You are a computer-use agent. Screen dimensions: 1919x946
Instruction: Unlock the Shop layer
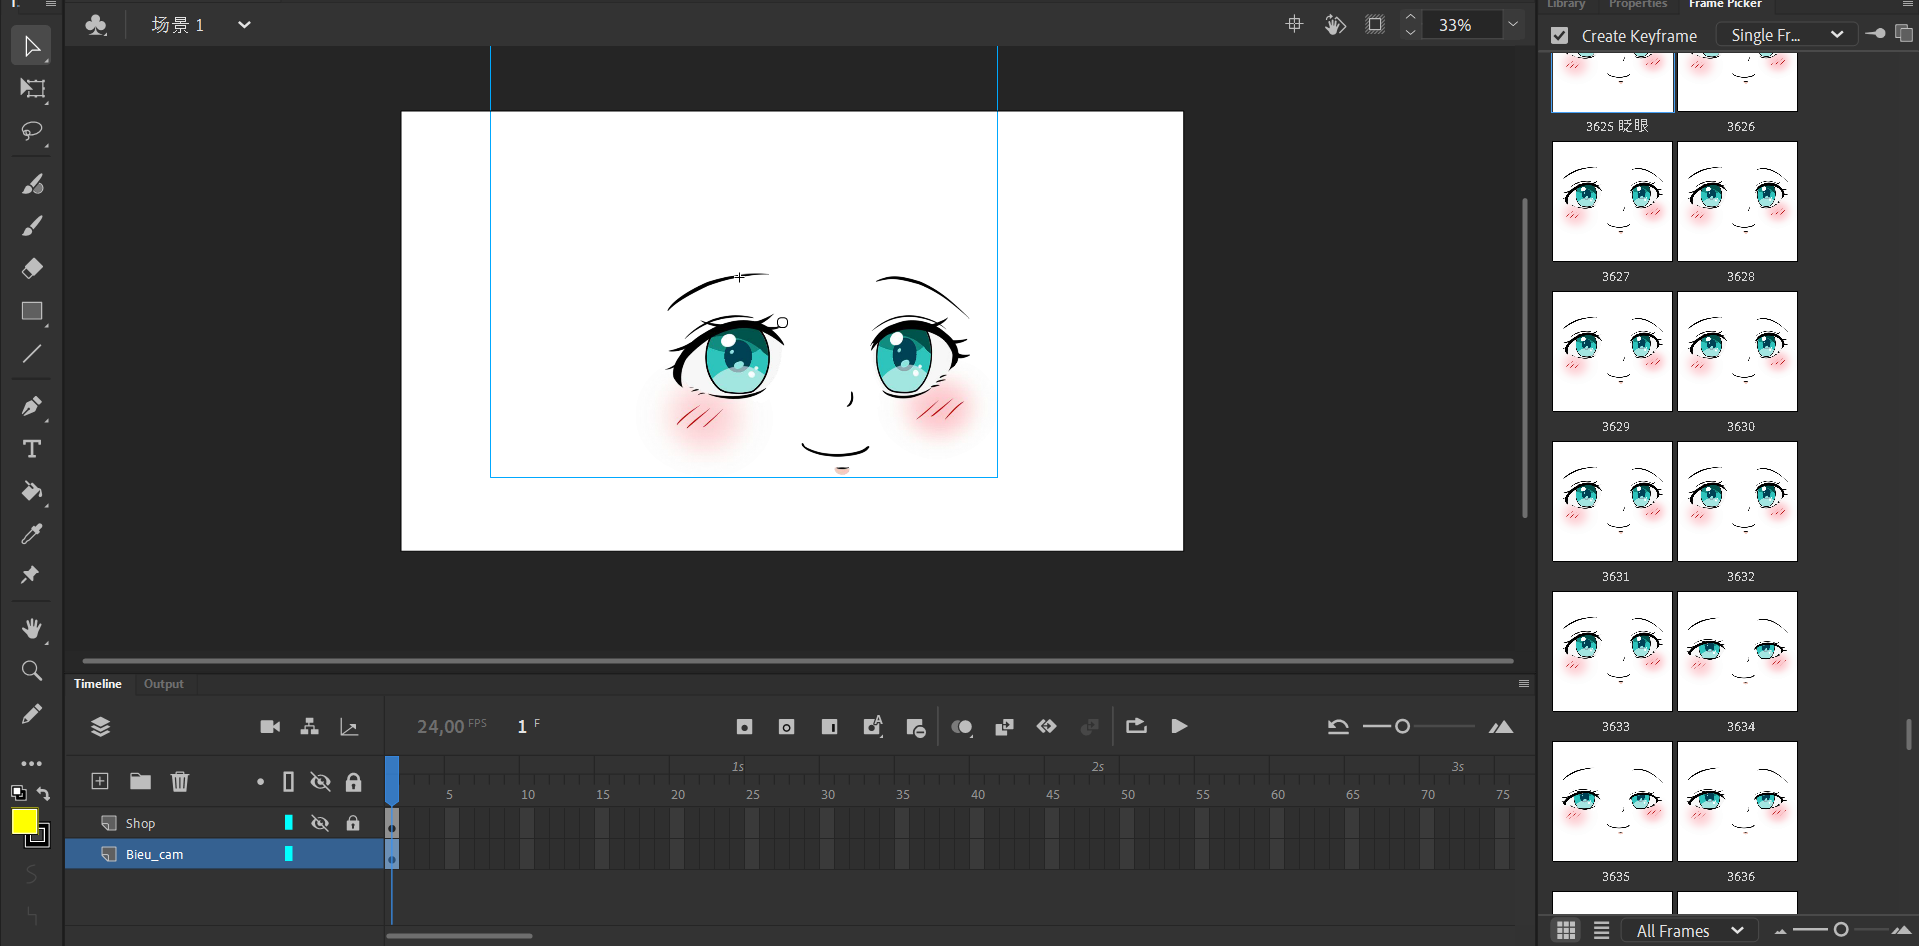coord(353,823)
